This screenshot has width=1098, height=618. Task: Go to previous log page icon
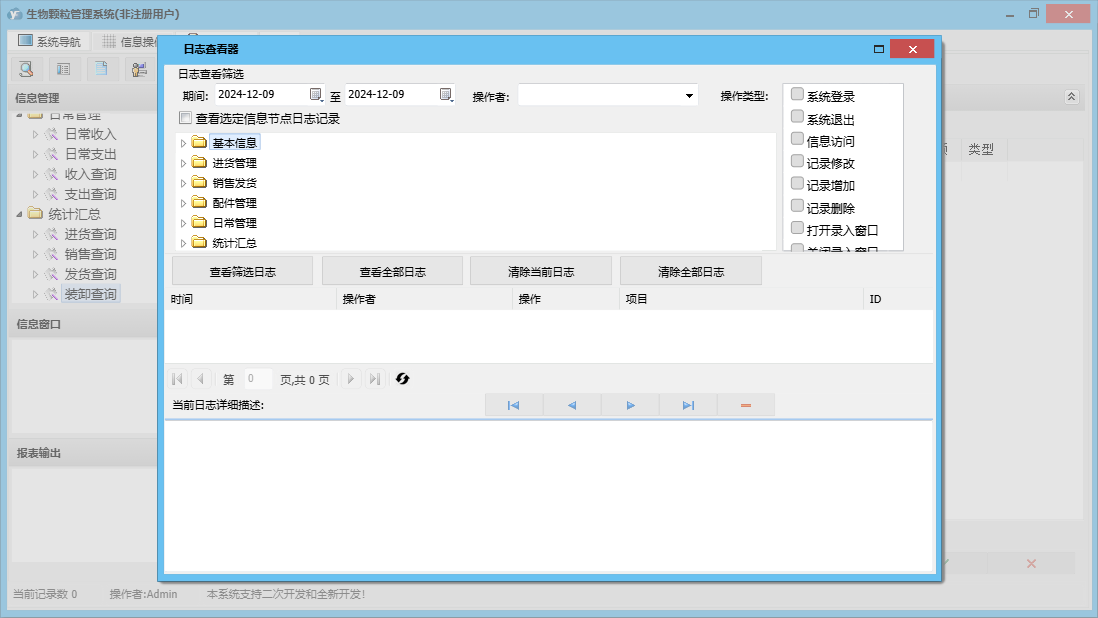click(x=200, y=379)
